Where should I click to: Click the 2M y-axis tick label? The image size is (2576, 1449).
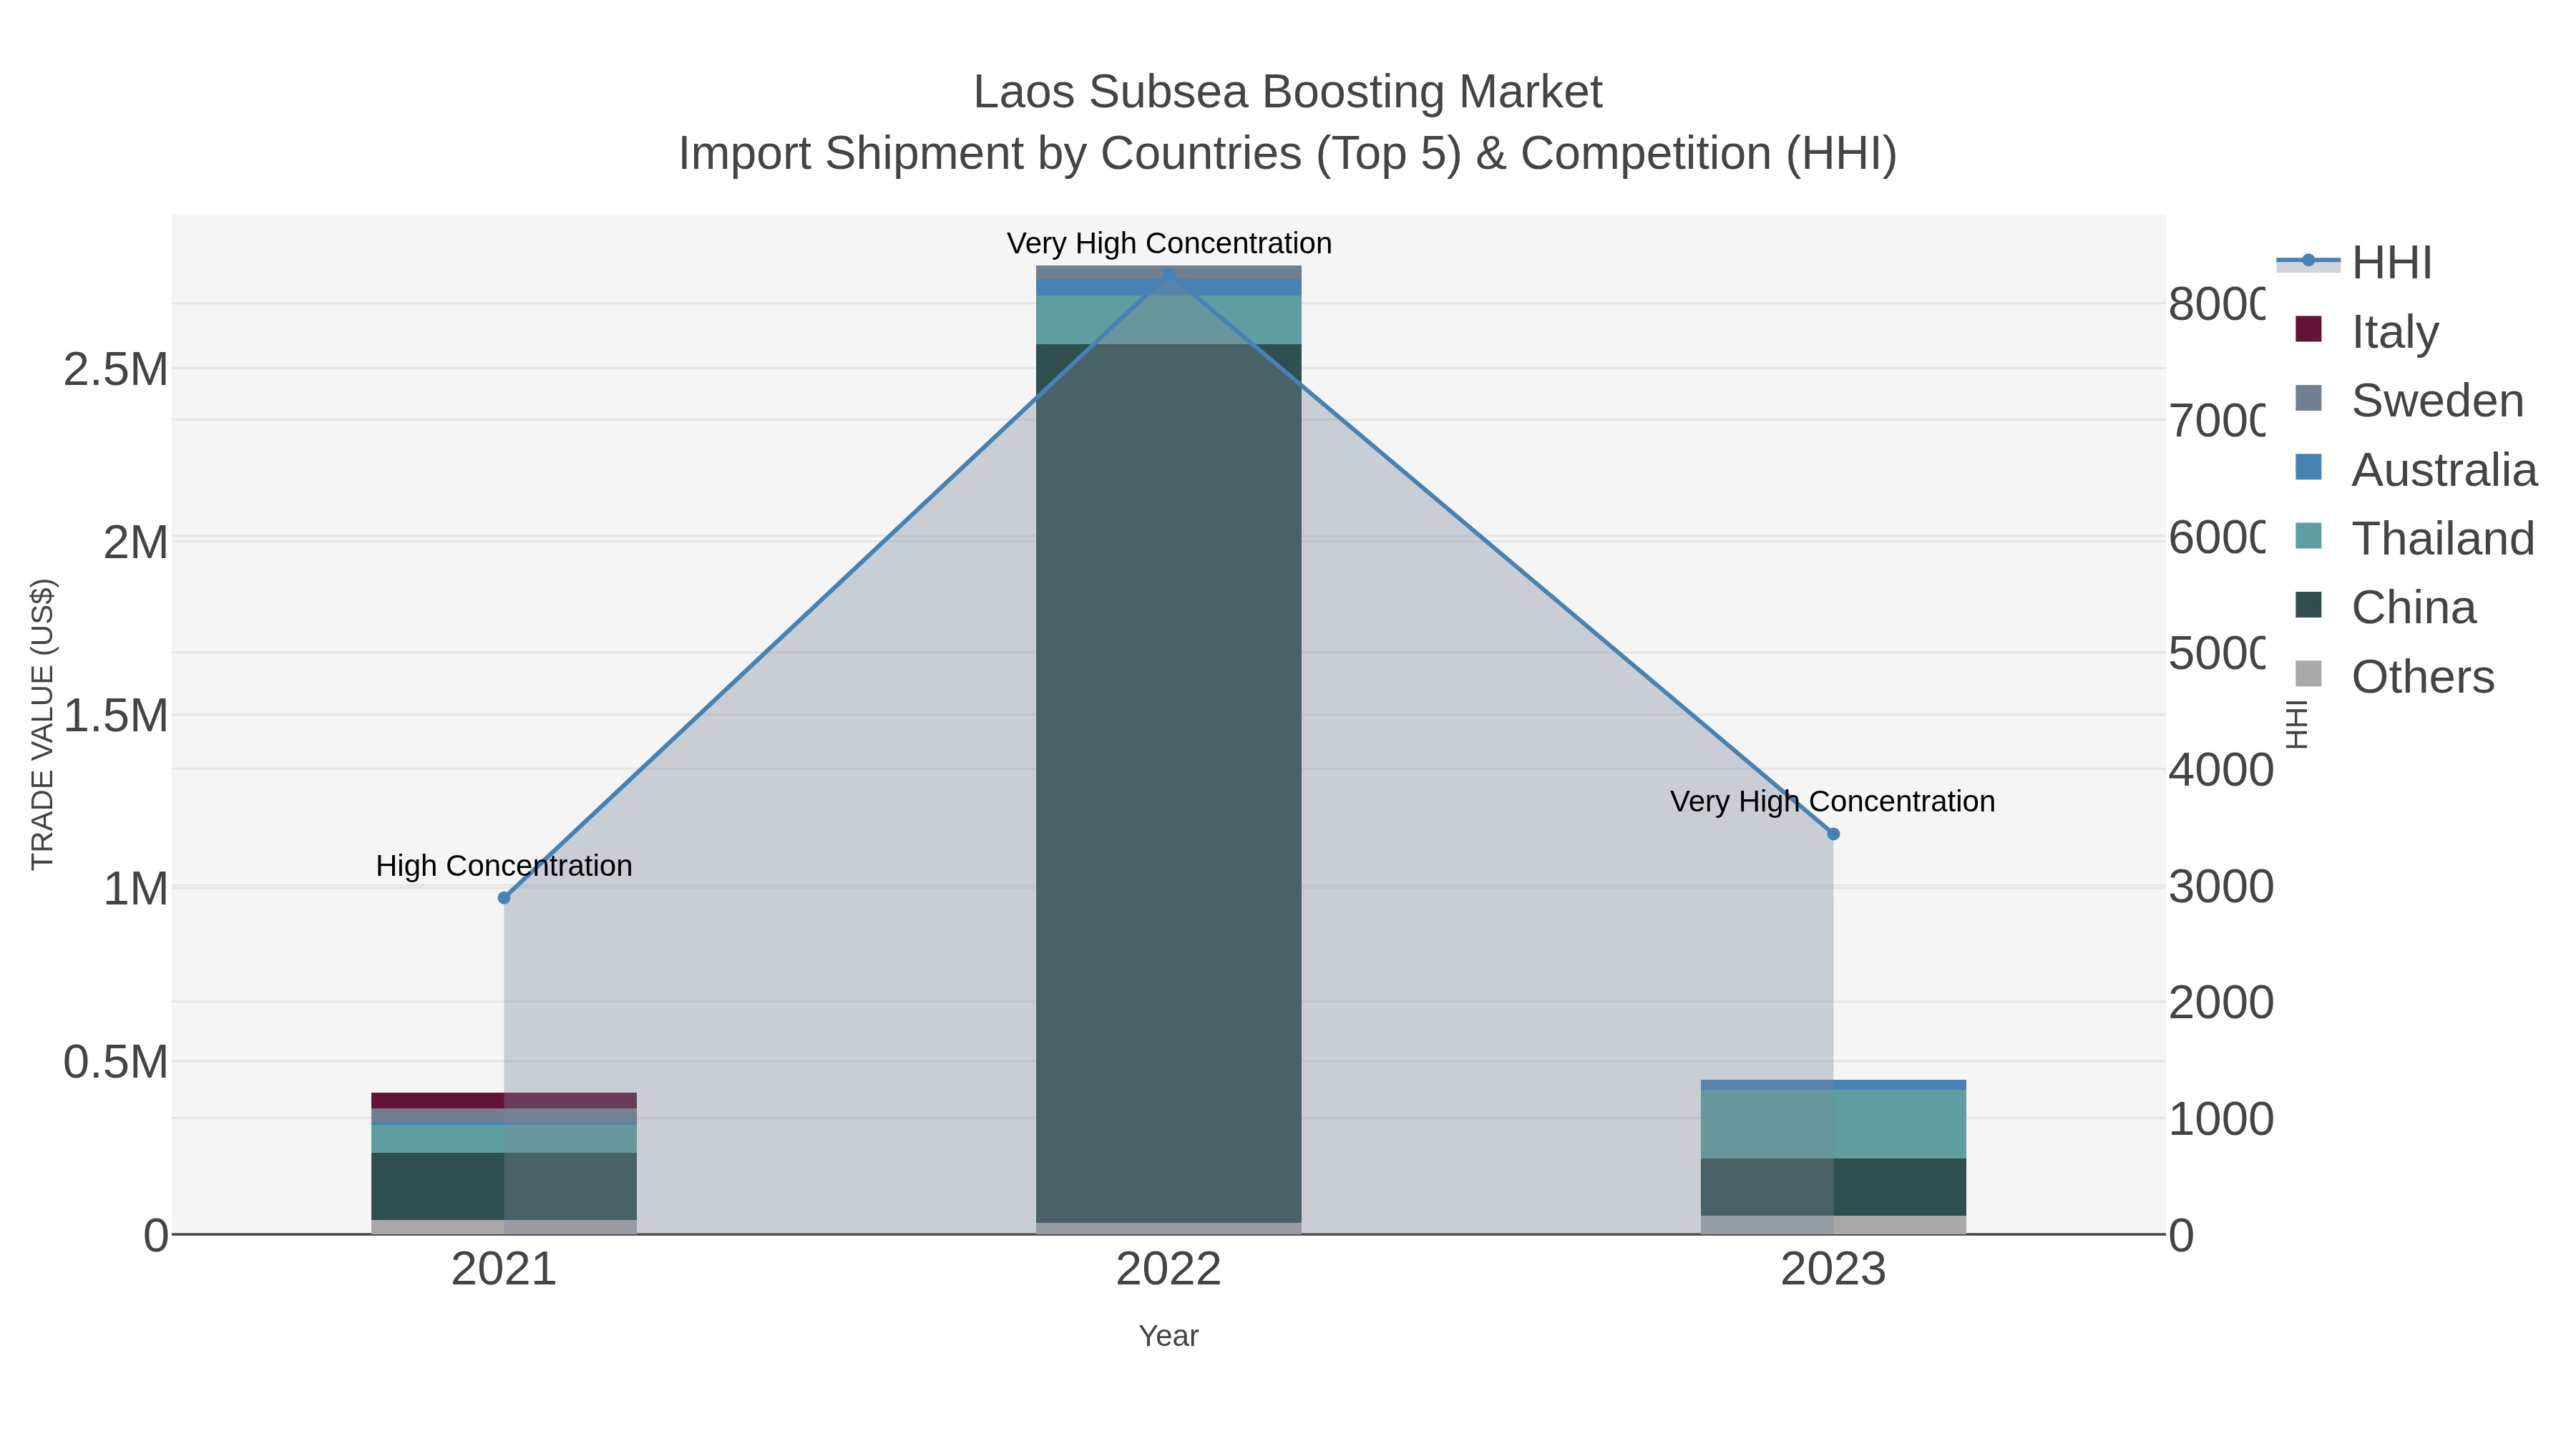click(136, 543)
